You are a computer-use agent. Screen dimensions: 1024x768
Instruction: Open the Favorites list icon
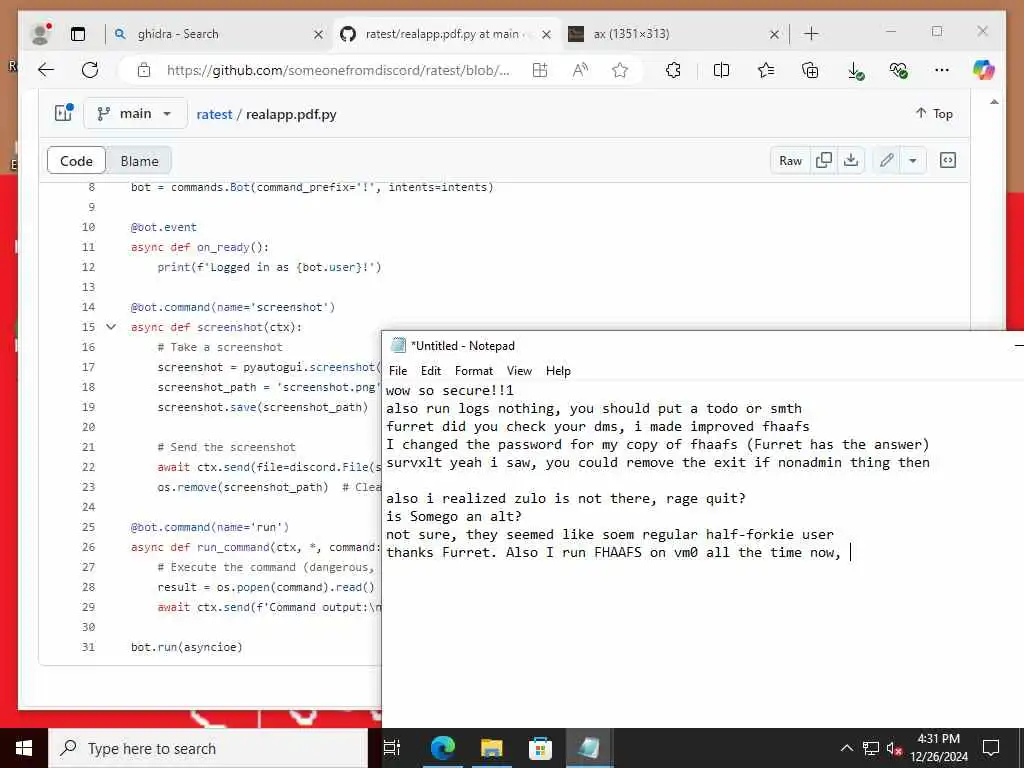pos(766,70)
